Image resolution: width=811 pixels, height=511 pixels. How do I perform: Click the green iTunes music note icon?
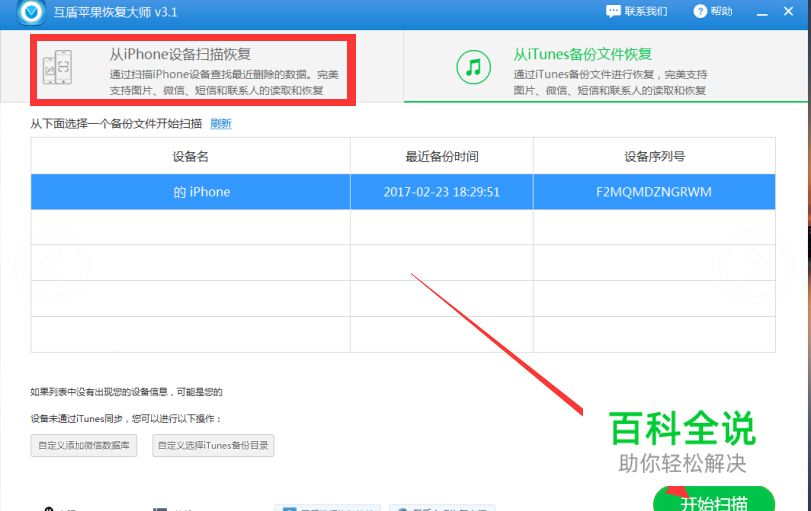coord(473,67)
